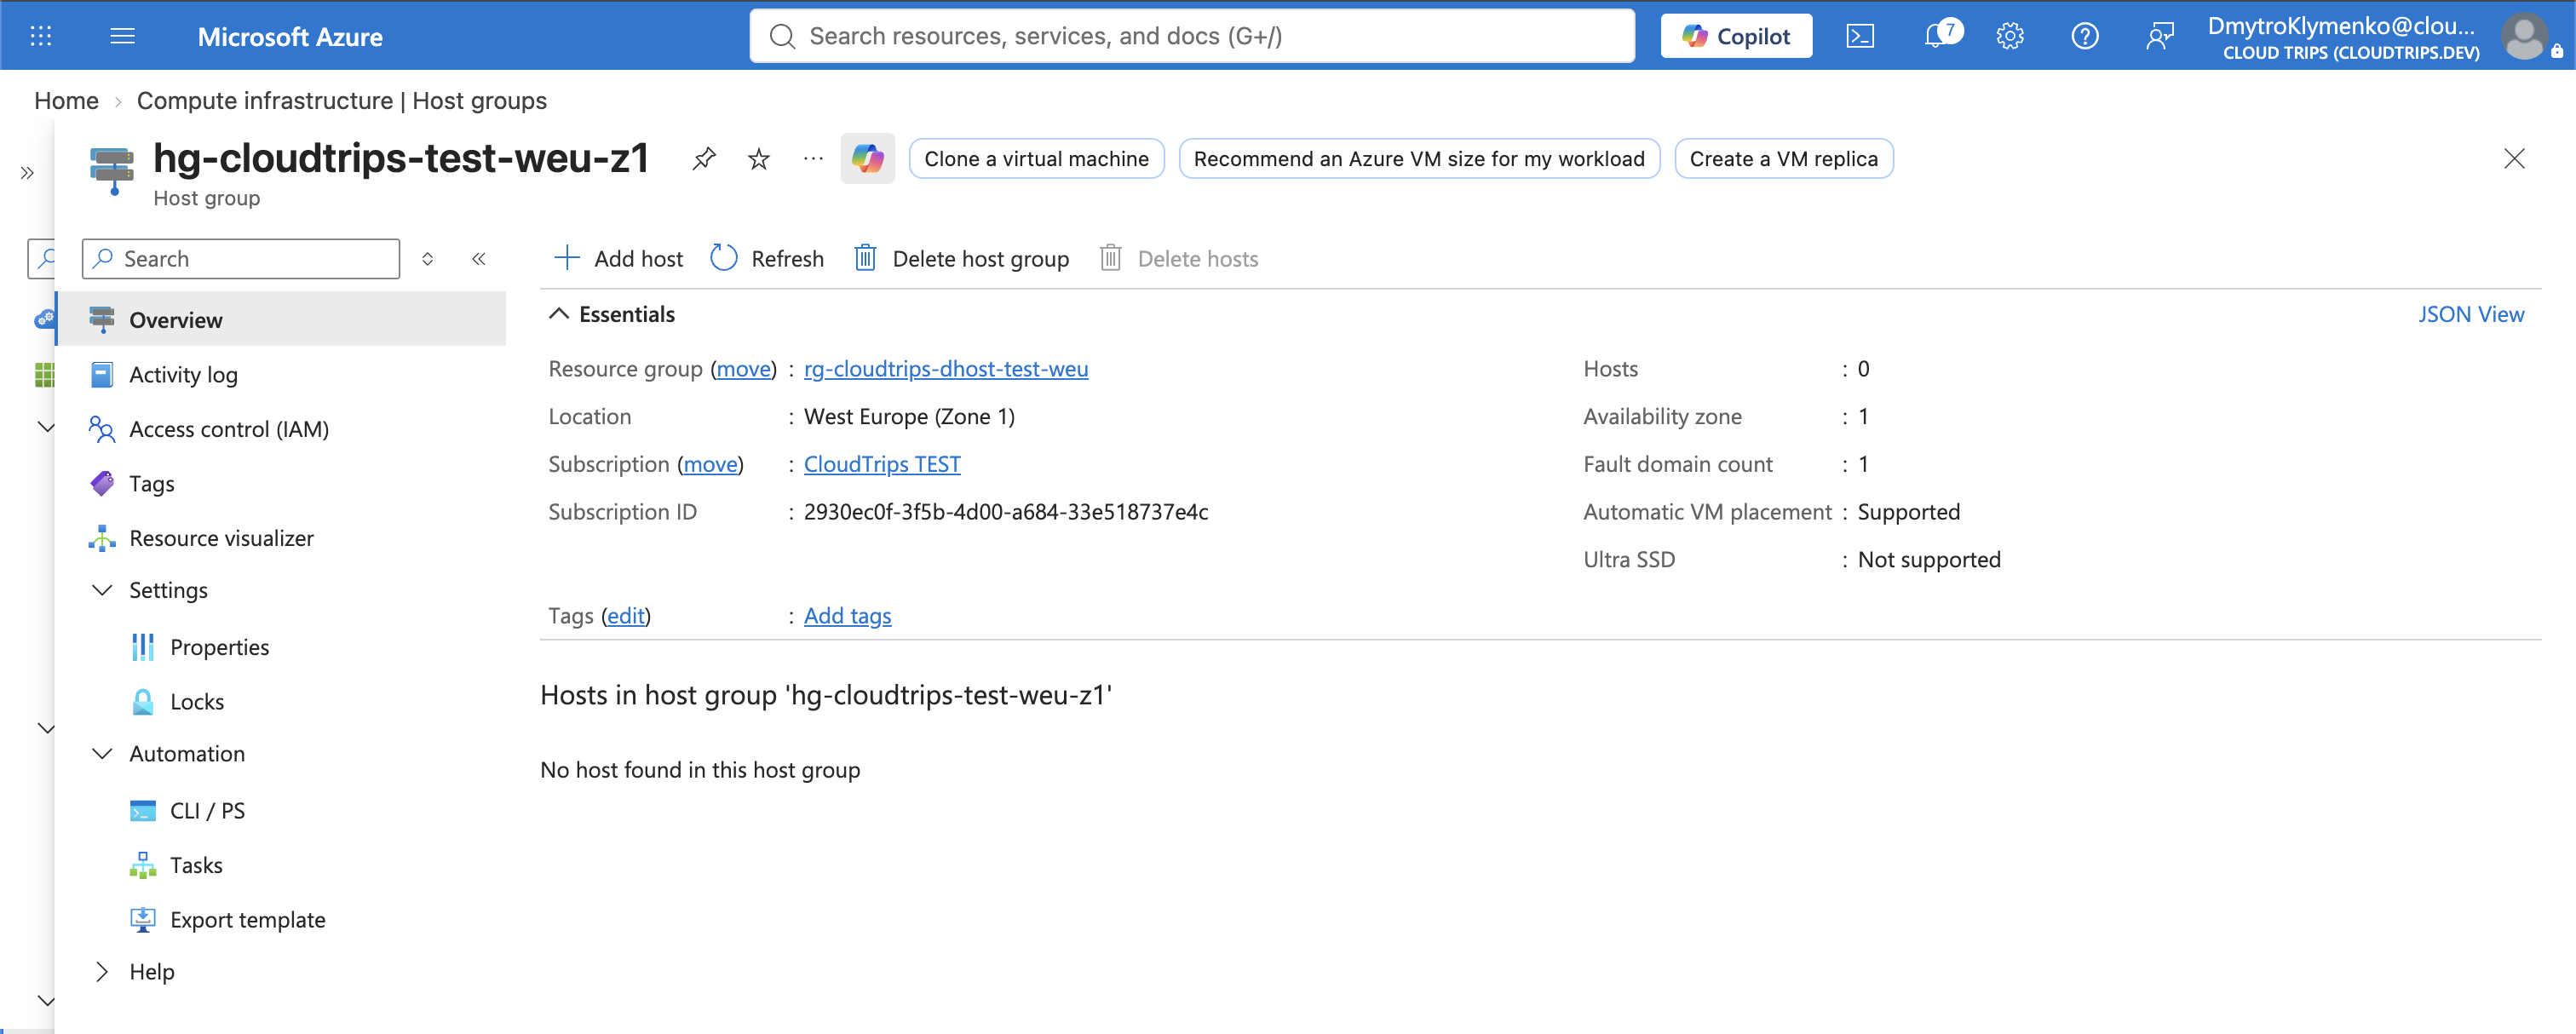2576x1034 pixels.
Task: Open the portal hamburger menu
Action: [122, 36]
